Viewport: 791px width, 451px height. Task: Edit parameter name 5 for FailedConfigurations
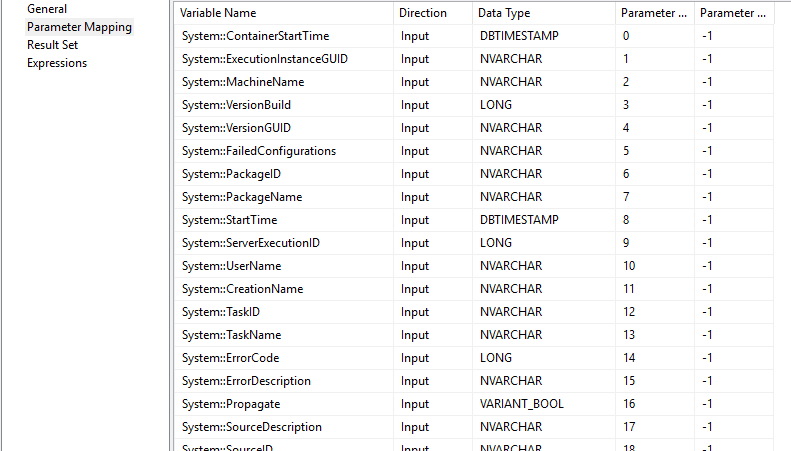coord(655,151)
